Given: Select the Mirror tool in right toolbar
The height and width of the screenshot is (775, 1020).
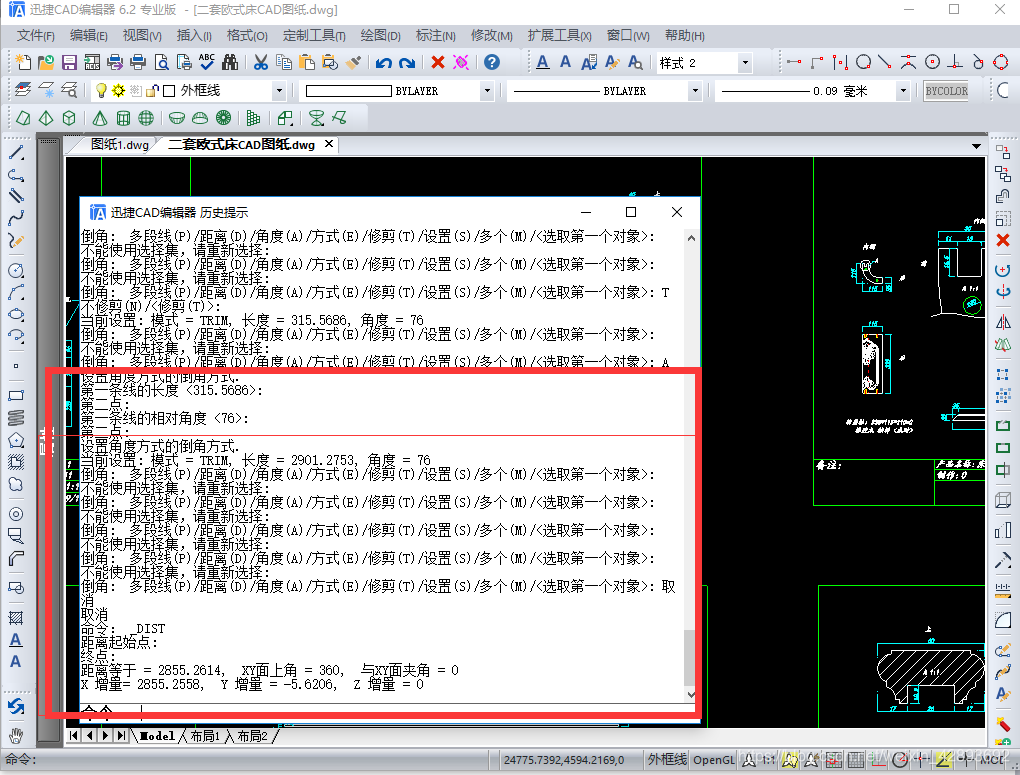Looking at the screenshot, I should click(x=1002, y=321).
